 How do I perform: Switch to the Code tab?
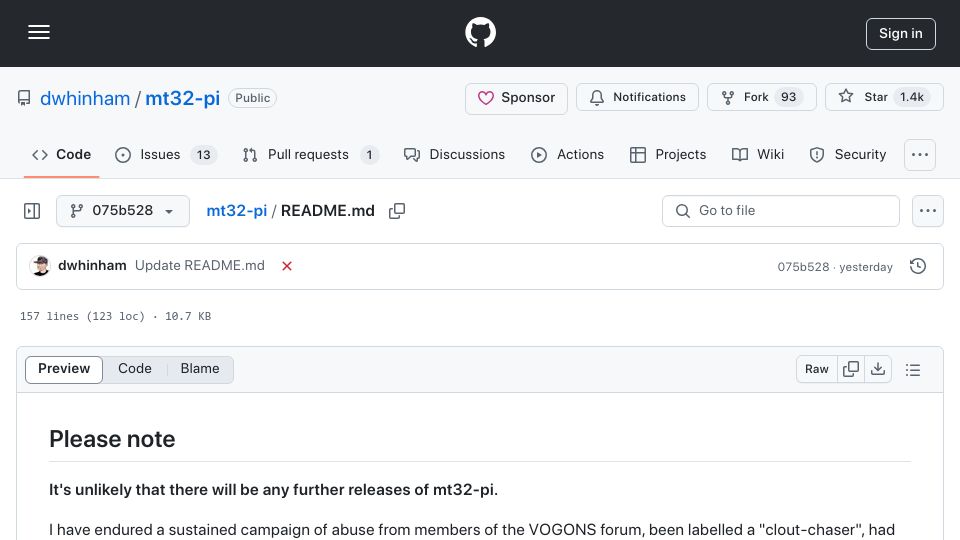pos(61,155)
